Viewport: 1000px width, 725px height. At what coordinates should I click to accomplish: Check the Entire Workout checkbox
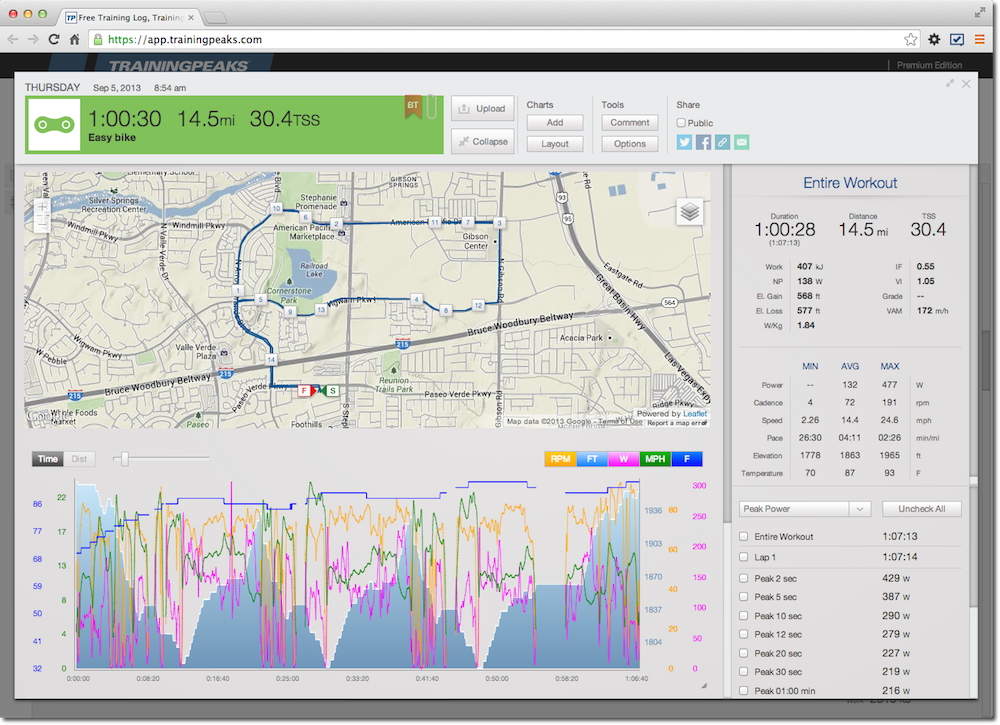tap(744, 536)
